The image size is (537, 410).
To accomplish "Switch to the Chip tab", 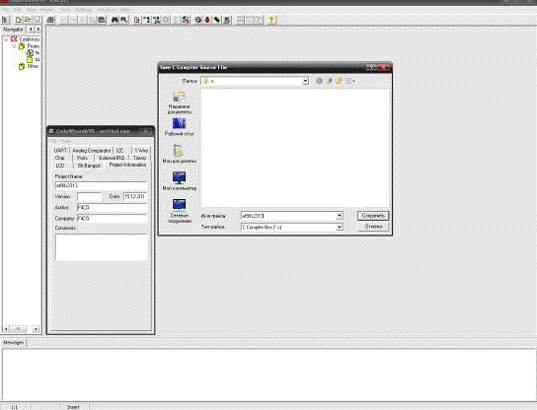I will pos(60,158).
